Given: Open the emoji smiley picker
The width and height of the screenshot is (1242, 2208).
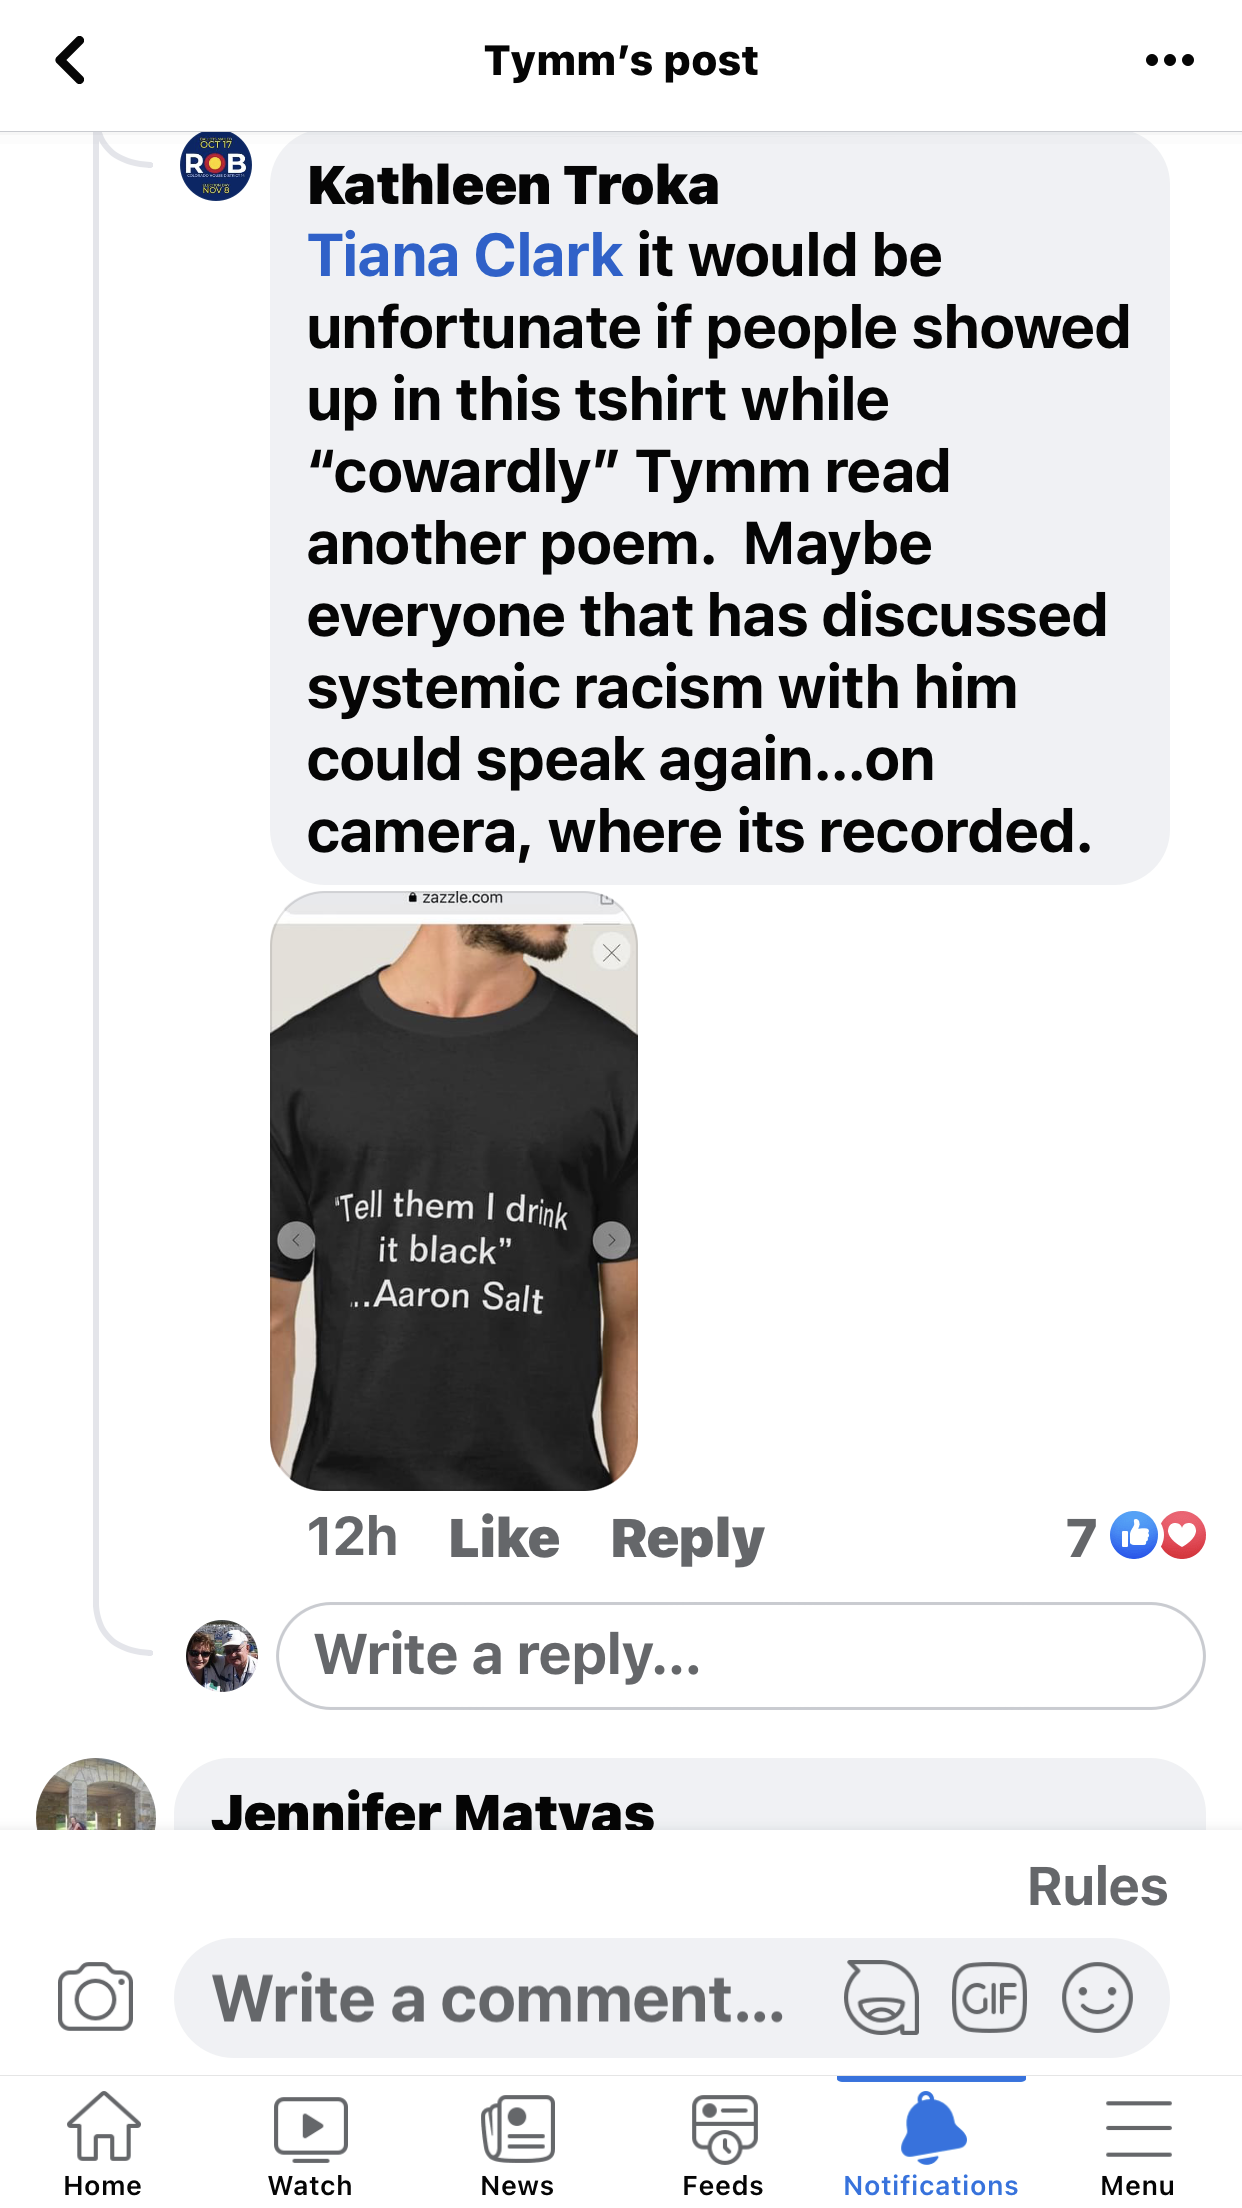Looking at the screenshot, I should click(1097, 1998).
